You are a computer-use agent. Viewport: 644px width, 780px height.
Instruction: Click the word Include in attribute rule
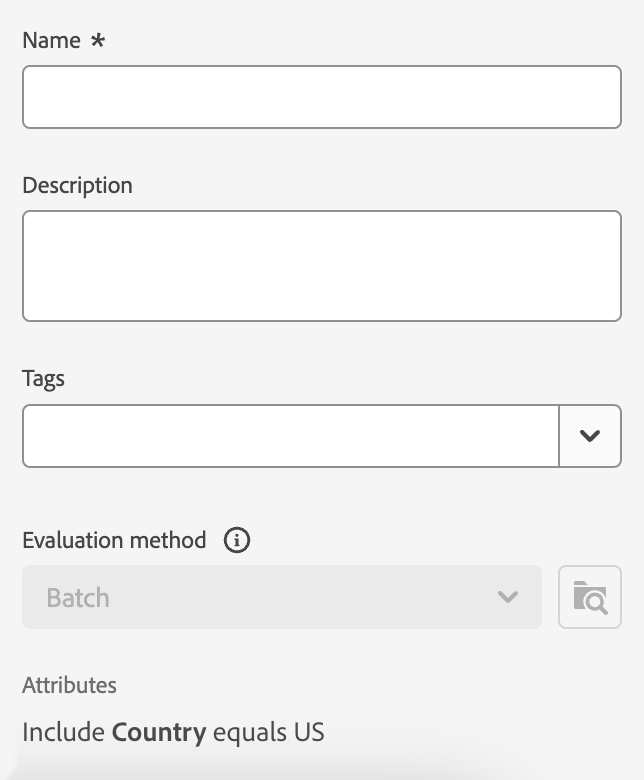tap(63, 732)
